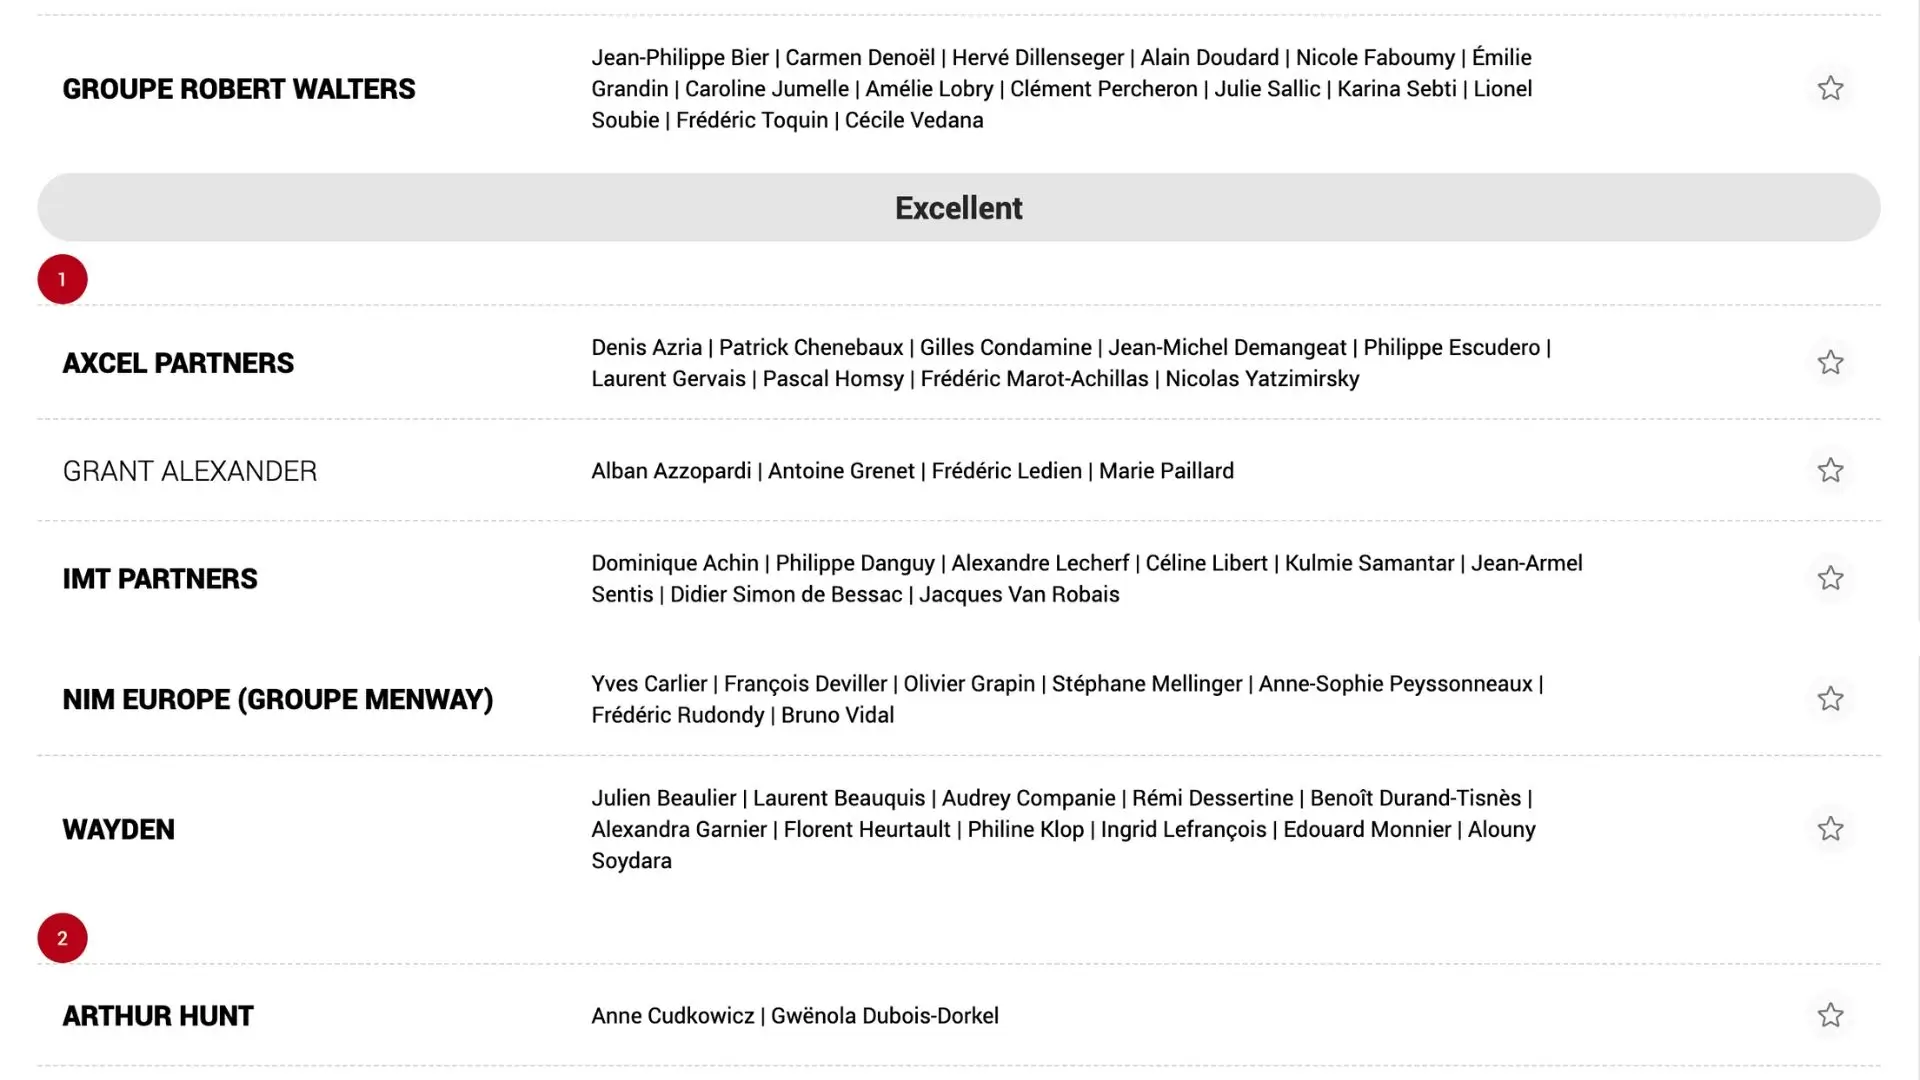Favorite Axcel Partners with star icon
Image resolution: width=1920 pixels, height=1080 pixels.
pyautogui.click(x=1830, y=362)
